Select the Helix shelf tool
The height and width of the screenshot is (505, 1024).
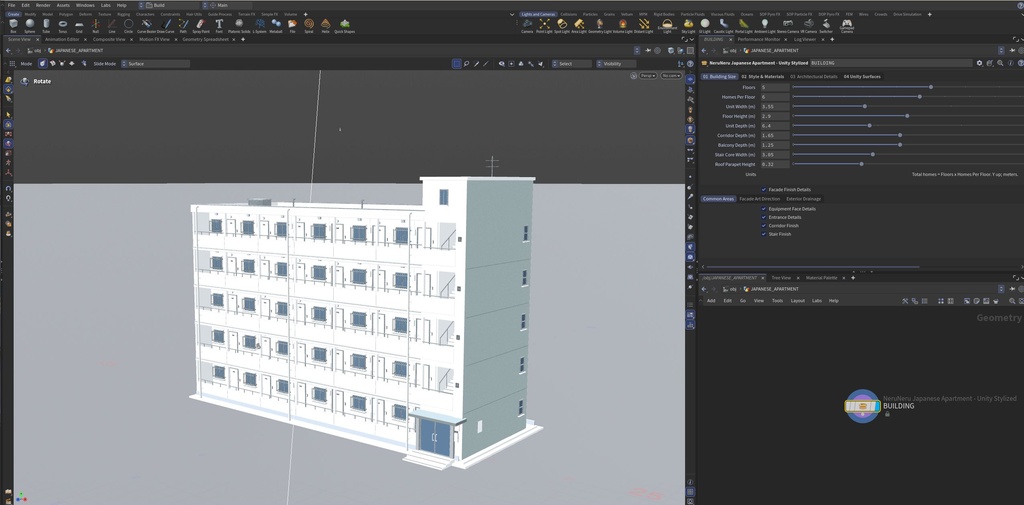[x=325, y=25]
